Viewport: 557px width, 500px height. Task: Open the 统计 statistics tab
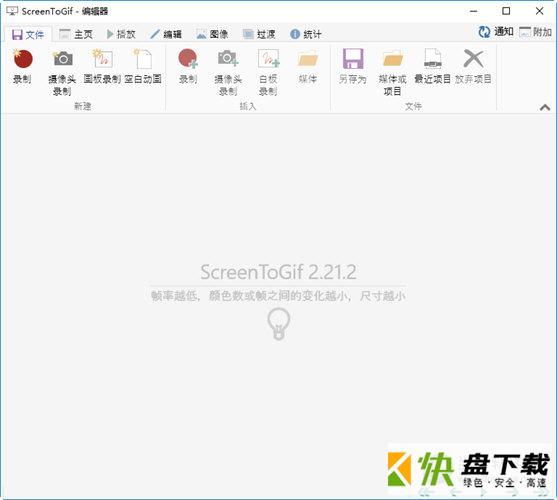[x=306, y=34]
